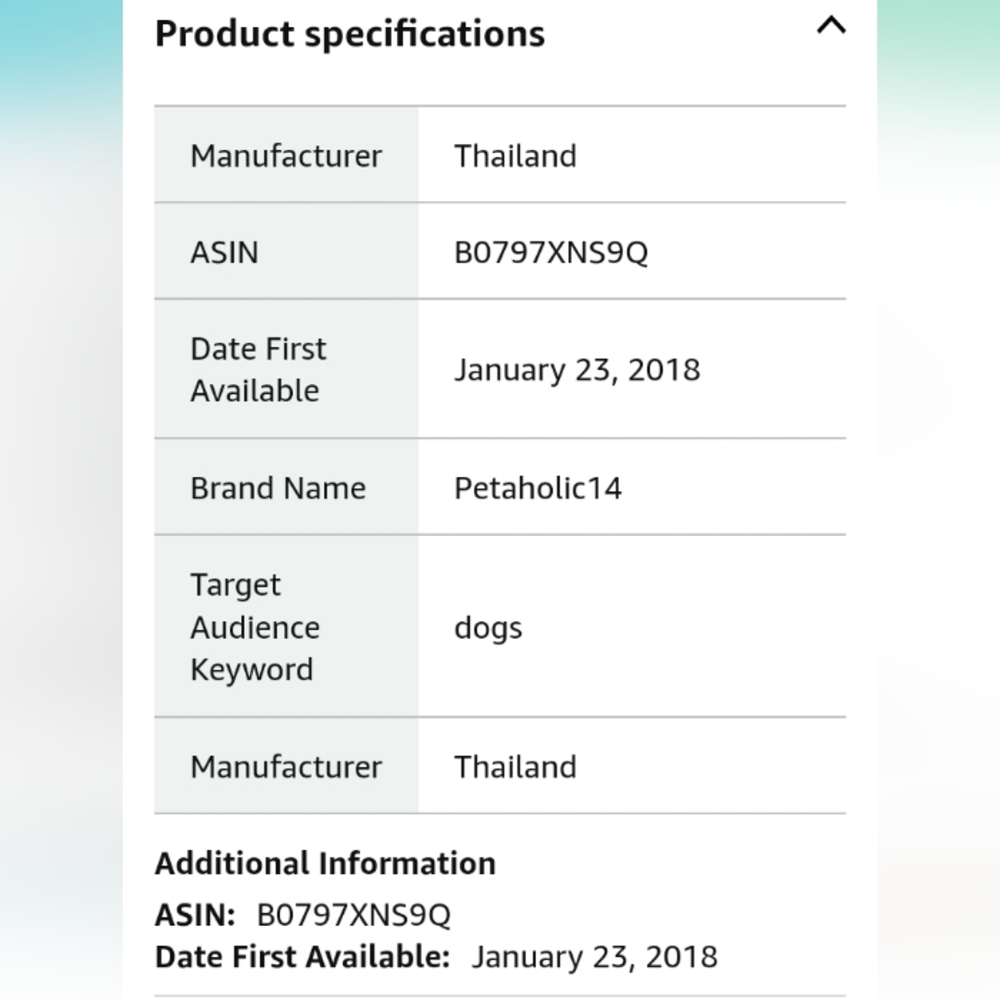Image resolution: width=1000 pixels, height=1000 pixels.
Task: Collapse the Product specifications chevron
Action: [x=831, y=27]
